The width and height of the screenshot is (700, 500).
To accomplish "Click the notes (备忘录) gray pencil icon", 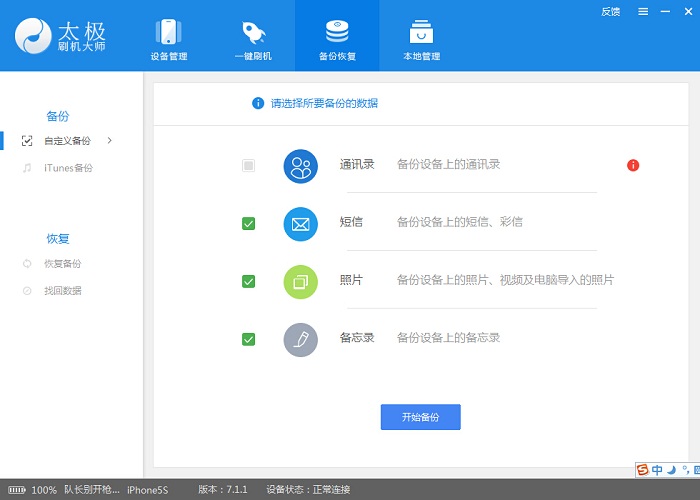I will tap(300, 338).
